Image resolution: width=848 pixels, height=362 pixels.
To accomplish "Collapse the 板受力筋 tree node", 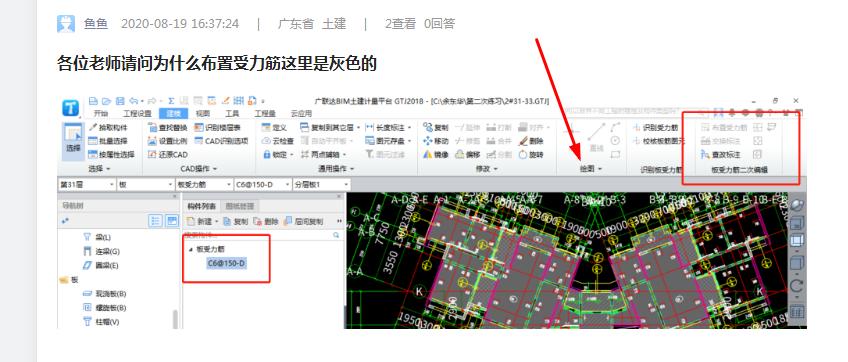I will click(190, 249).
